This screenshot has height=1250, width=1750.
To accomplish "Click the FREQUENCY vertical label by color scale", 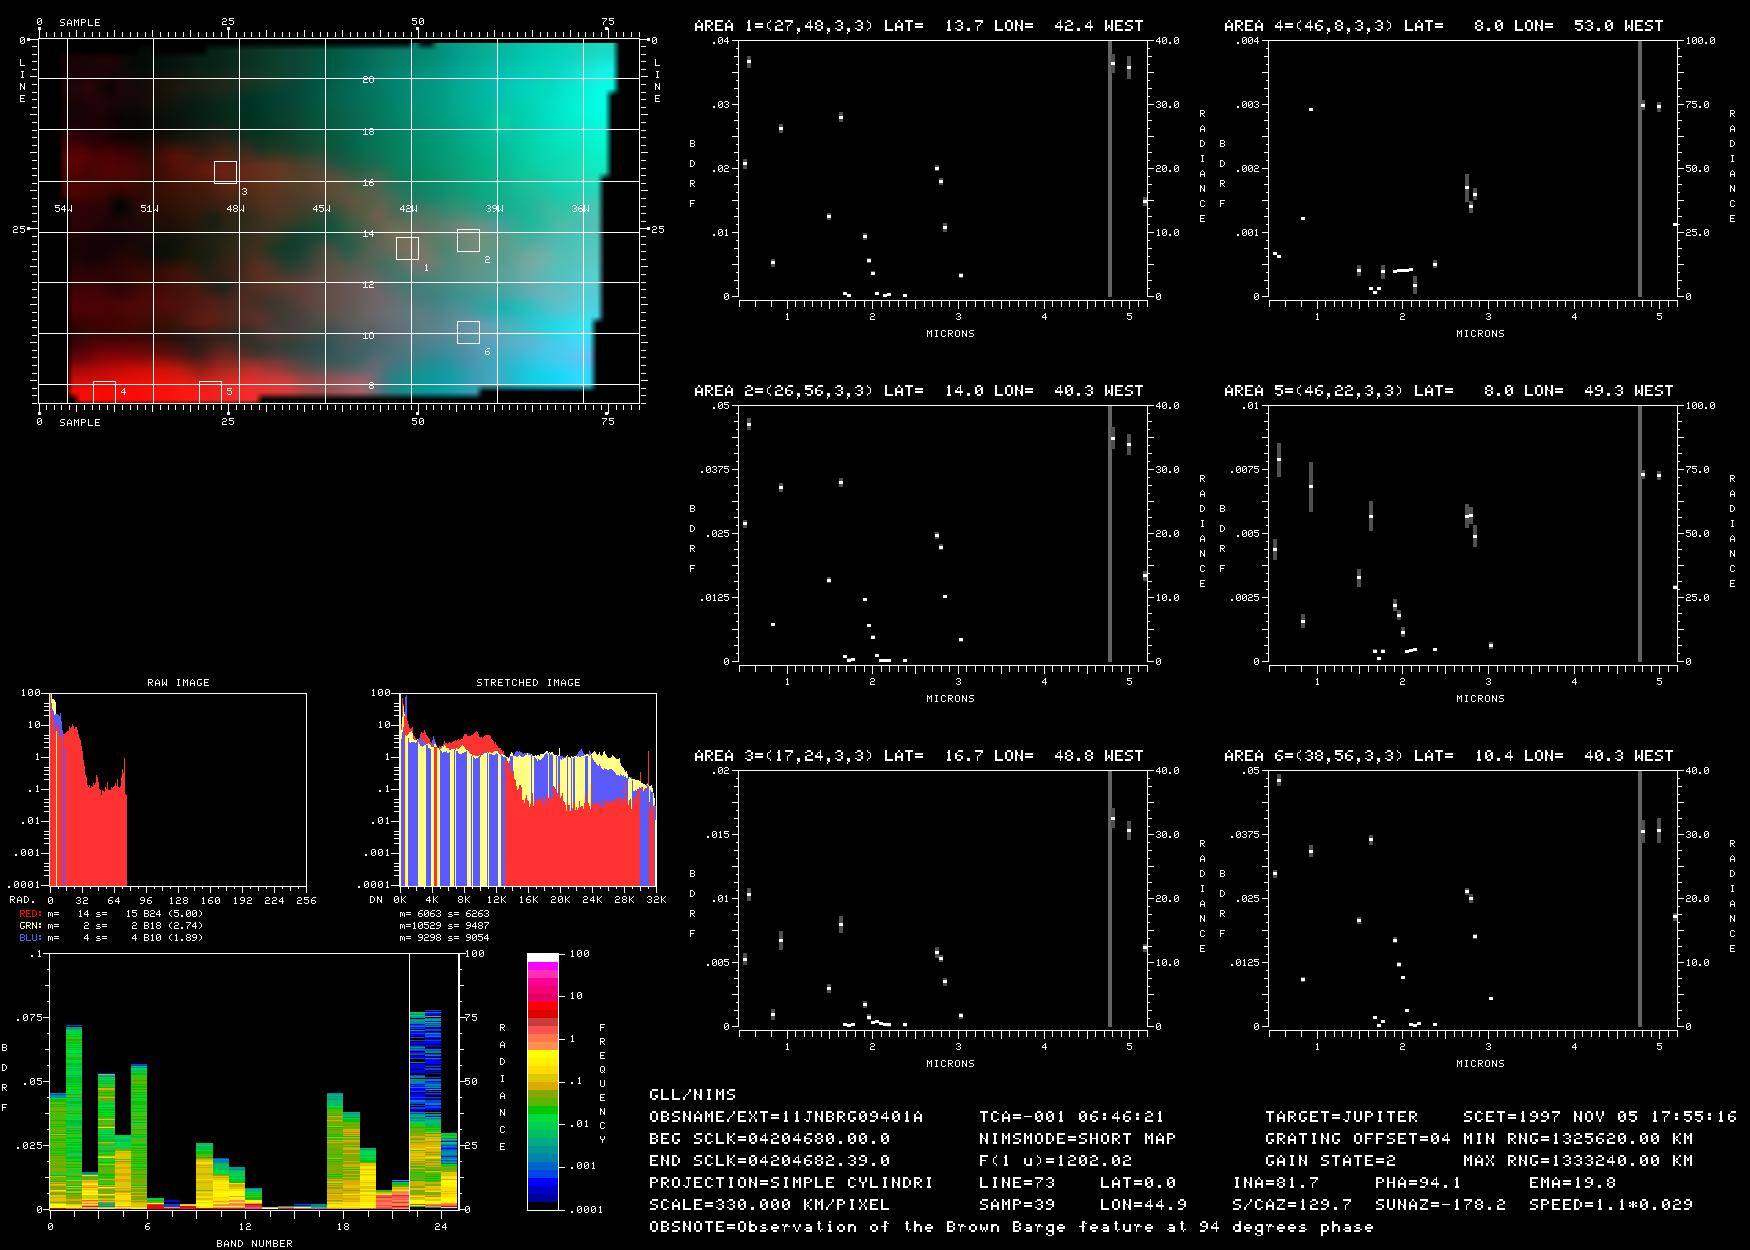I will [x=602, y=1084].
